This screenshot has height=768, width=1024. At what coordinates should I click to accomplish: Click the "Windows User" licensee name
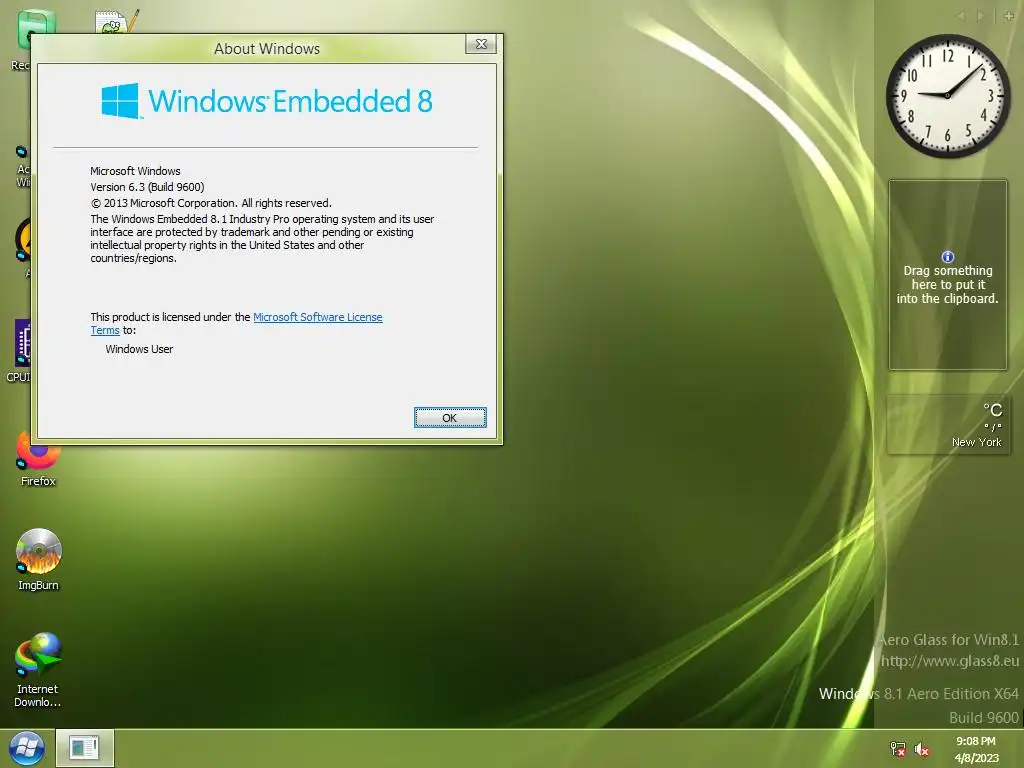click(x=139, y=349)
